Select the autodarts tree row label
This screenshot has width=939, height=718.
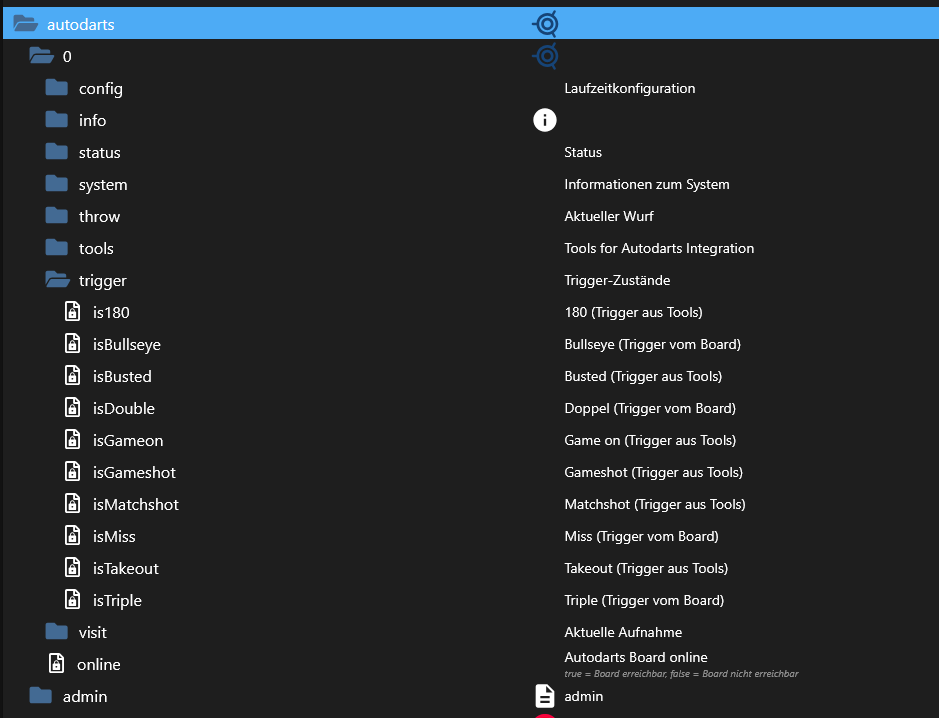click(81, 25)
